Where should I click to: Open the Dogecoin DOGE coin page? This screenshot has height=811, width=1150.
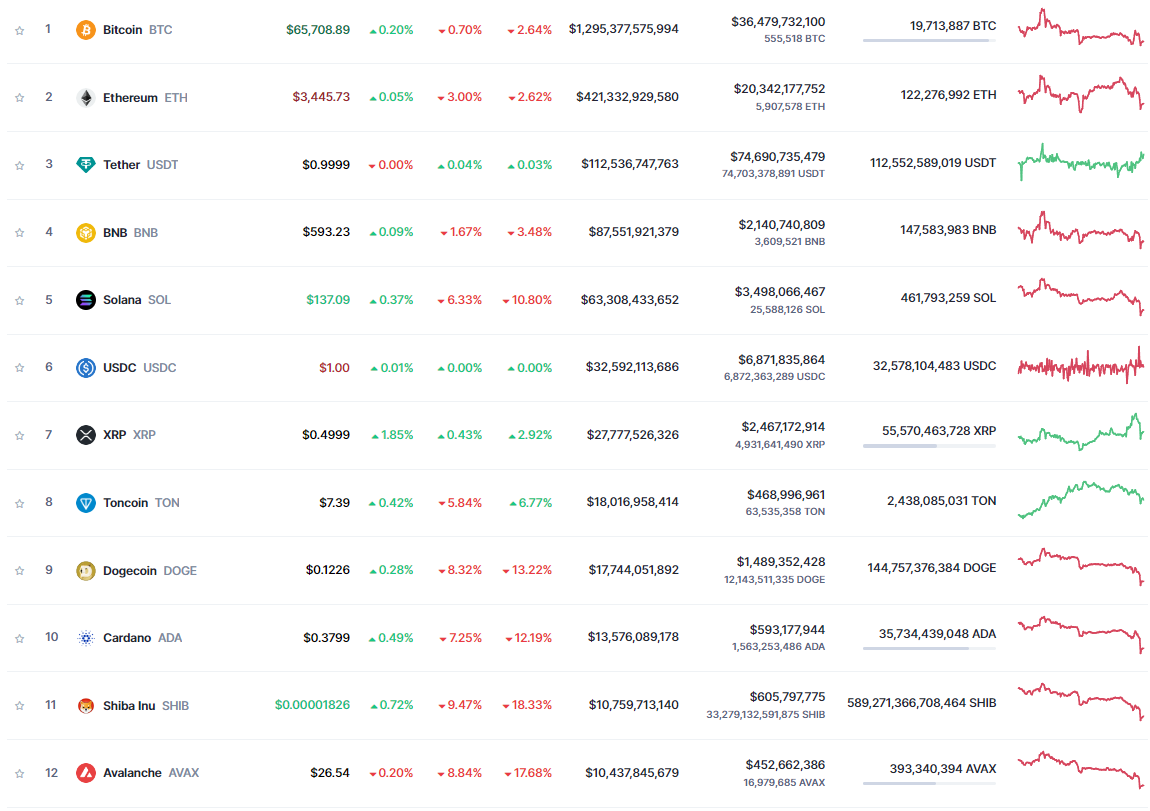click(150, 570)
